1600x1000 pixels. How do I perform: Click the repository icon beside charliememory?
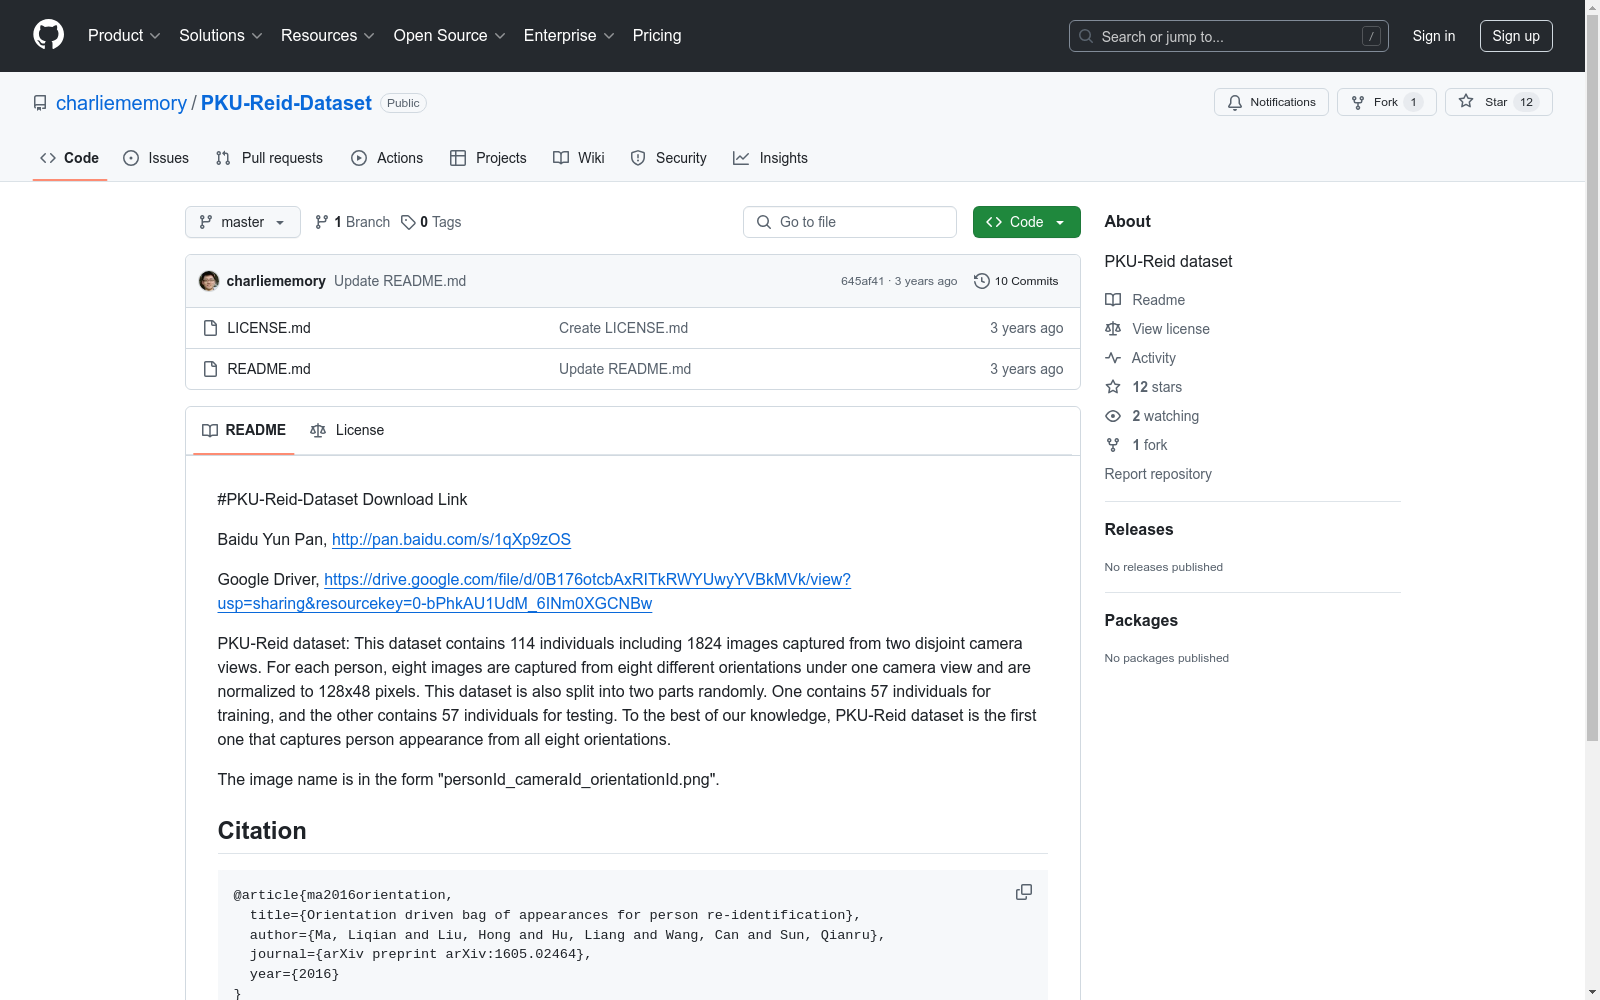point(40,103)
